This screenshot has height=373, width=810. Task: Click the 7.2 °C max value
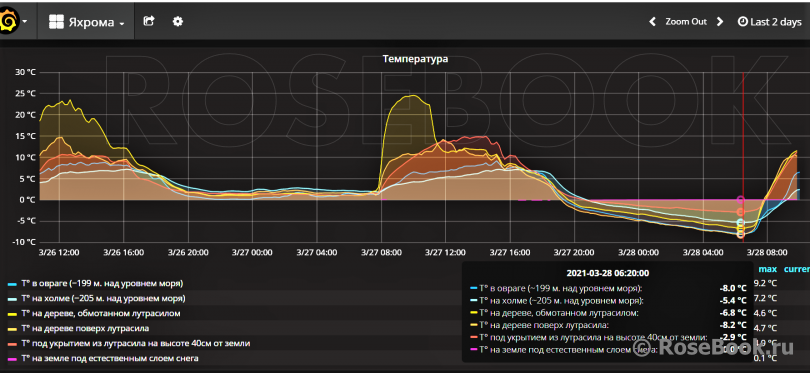coord(765,298)
